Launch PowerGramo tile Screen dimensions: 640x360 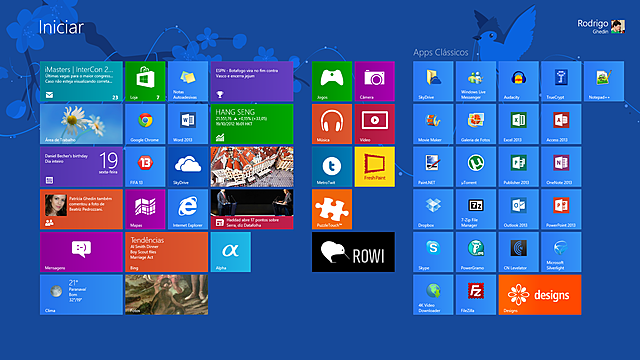(476, 252)
